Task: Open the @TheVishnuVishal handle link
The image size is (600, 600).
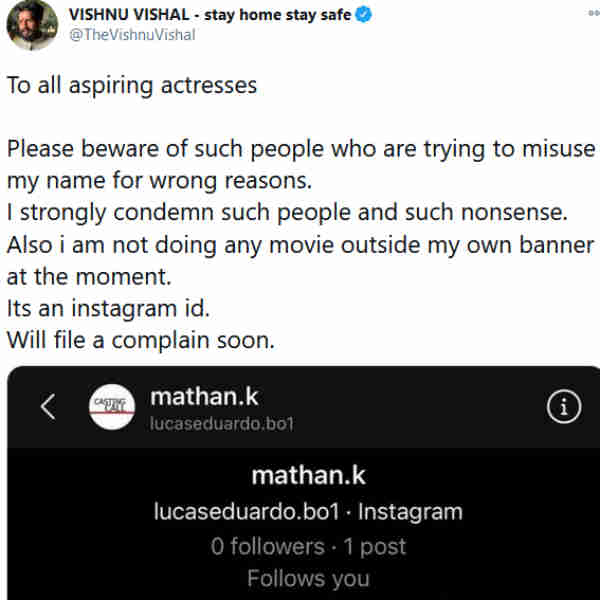Action: (131, 35)
